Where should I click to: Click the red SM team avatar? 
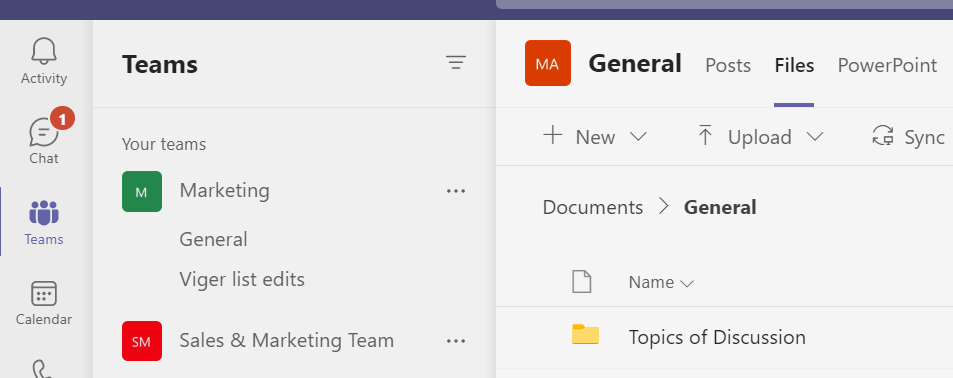[x=142, y=341]
